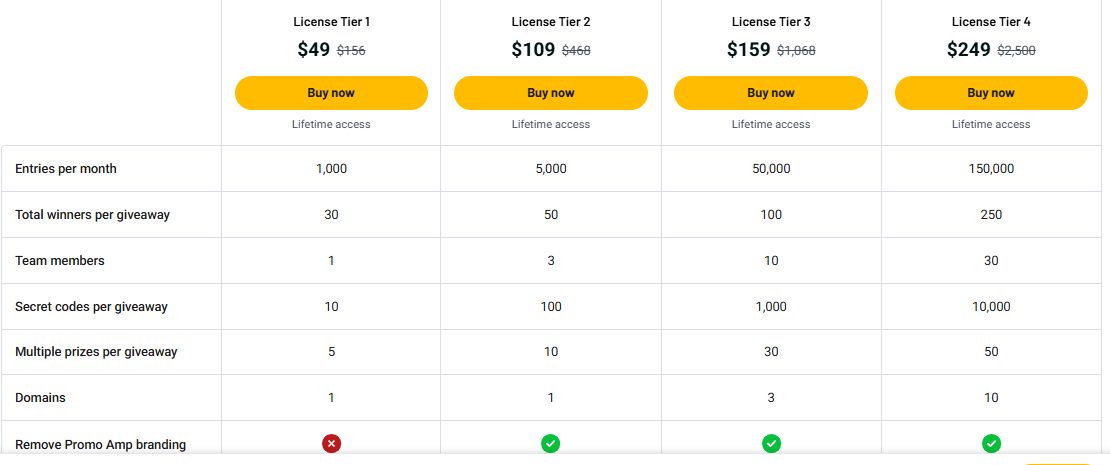The height and width of the screenshot is (465, 1110).
Task: Click the $109 price for Tier 2
Action: tap(532, 50)
